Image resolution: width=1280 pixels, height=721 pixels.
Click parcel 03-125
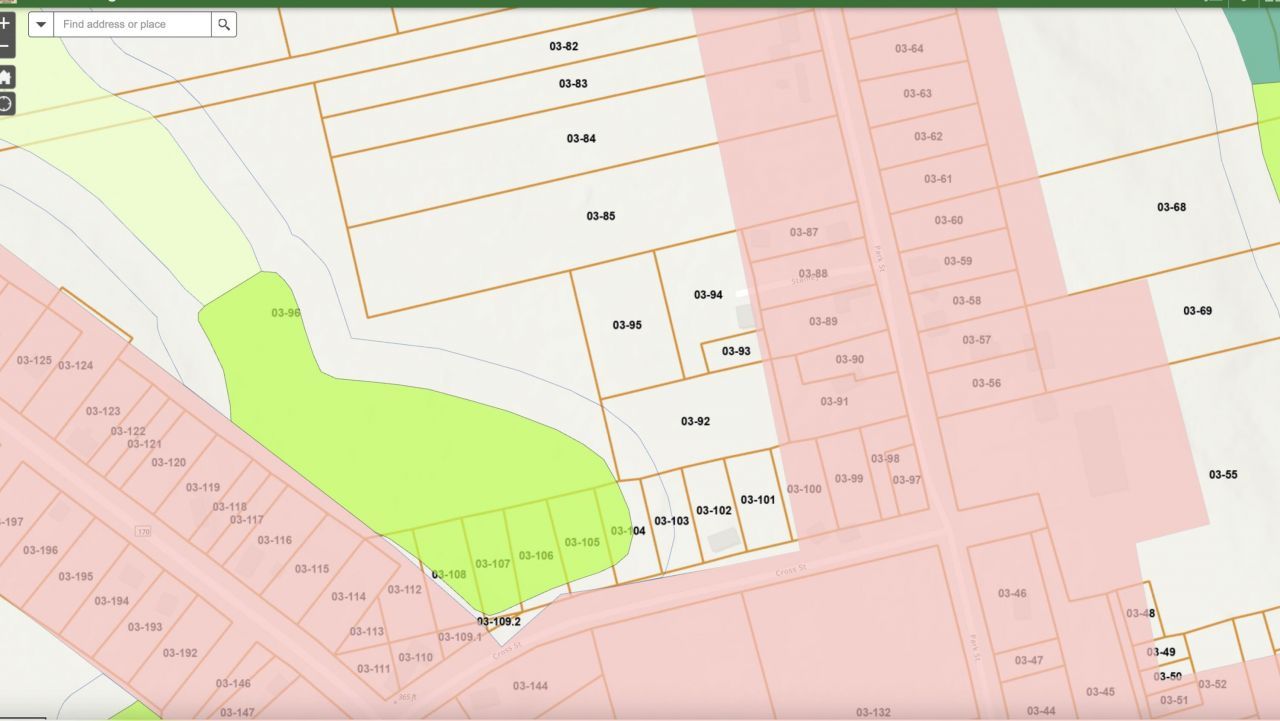(x=34, y=360)
